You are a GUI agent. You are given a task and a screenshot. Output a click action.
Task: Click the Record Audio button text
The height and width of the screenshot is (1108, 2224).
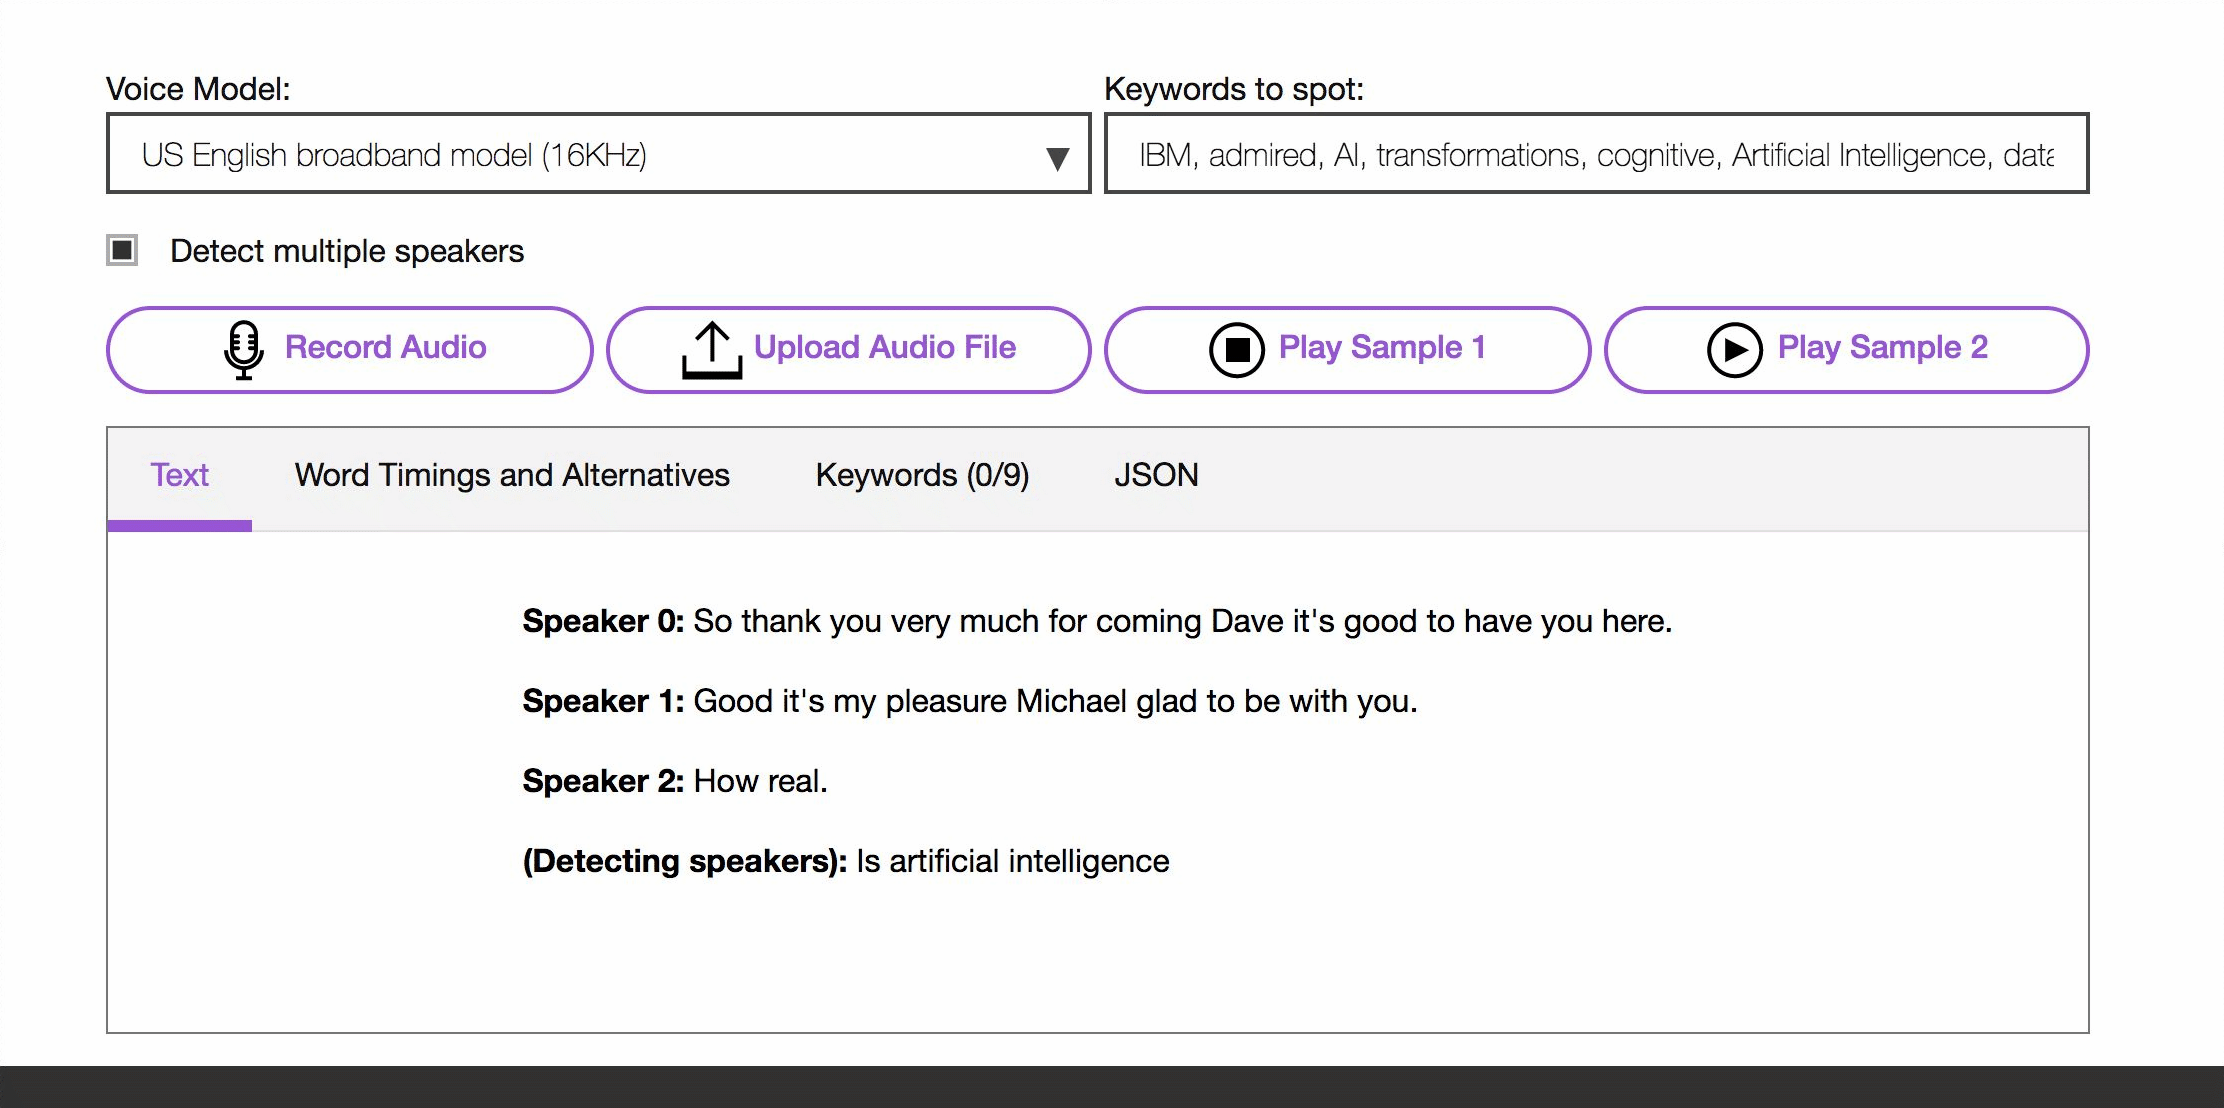click(x=385, y=347)
